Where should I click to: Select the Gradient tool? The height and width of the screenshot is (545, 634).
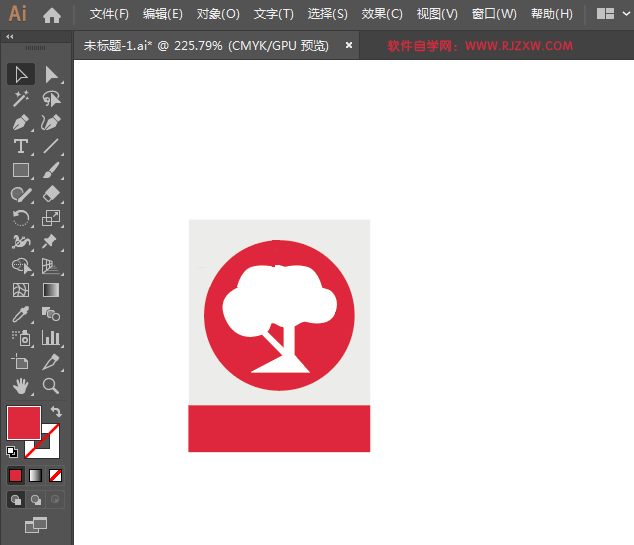pos(51,290)
